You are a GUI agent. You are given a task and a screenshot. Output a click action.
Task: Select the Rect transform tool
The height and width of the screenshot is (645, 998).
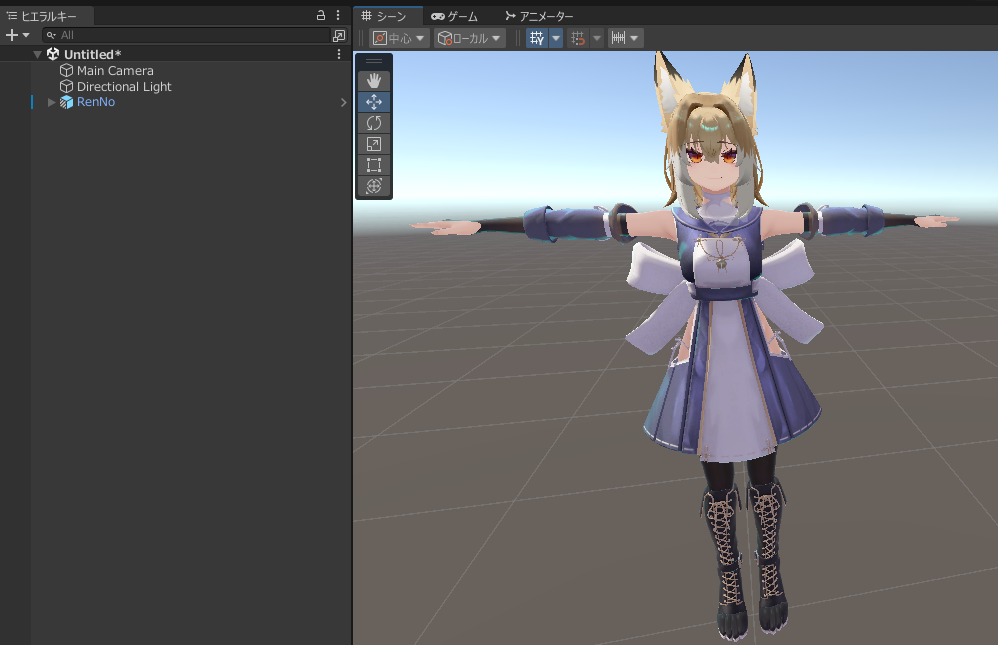tap(374, 165)
